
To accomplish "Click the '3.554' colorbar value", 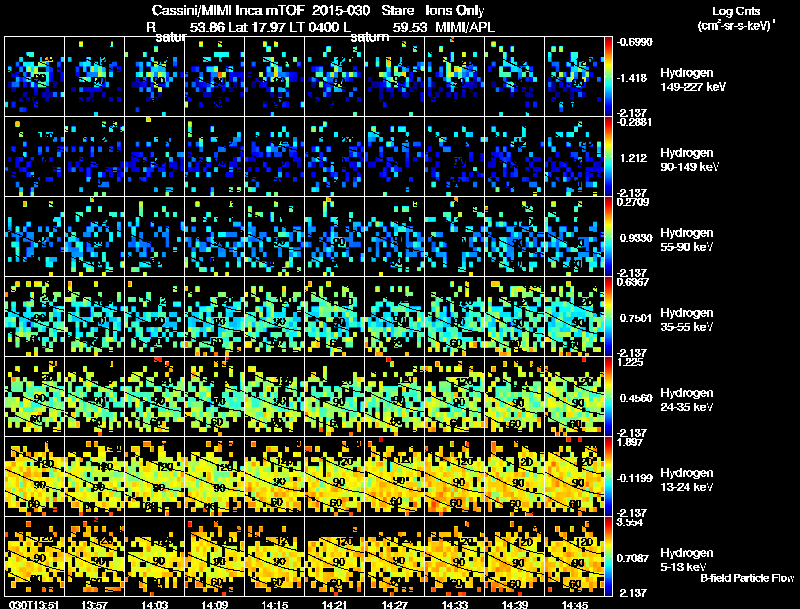I will click(630, 522).
